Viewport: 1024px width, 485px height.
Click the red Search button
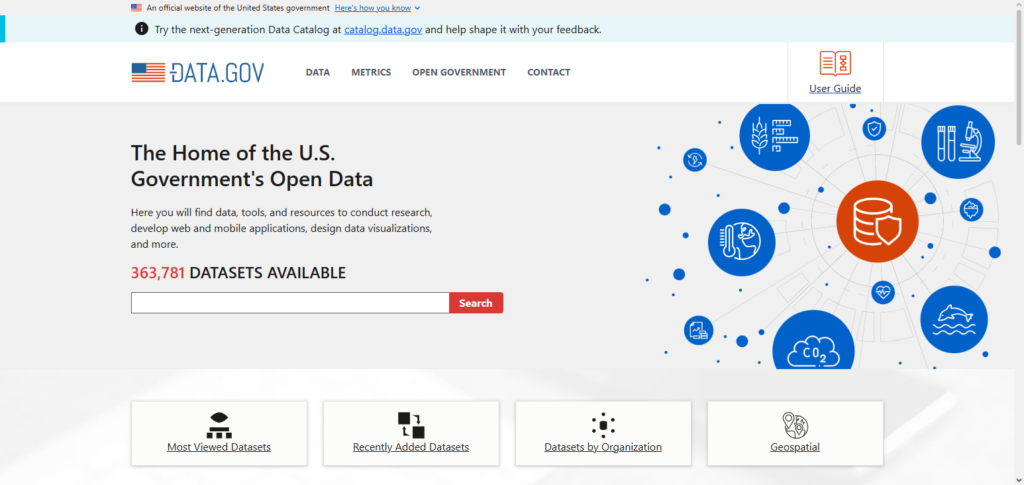click(x=476, y=303)
